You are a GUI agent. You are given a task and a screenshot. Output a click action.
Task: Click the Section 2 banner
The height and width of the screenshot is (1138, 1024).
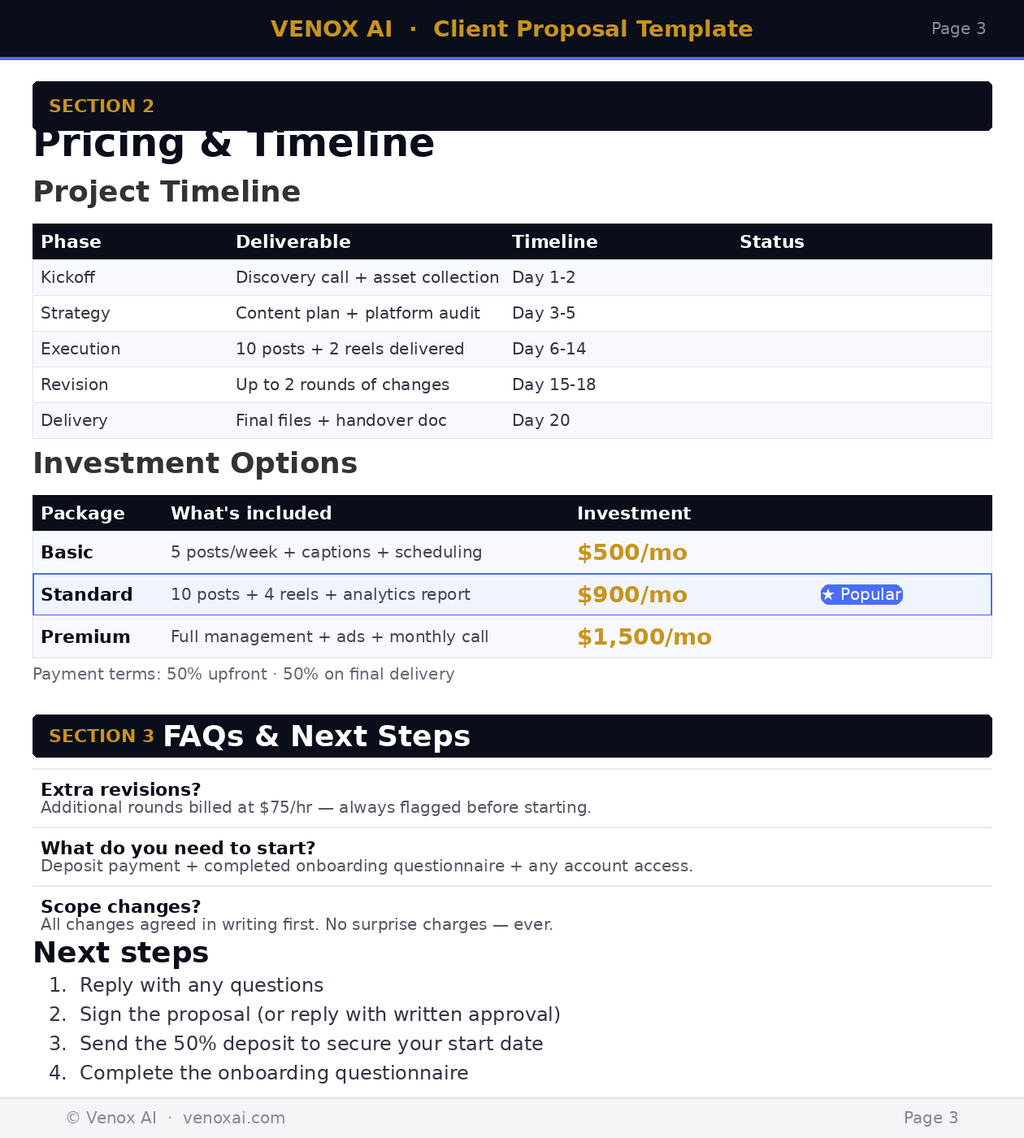[512, 106]
